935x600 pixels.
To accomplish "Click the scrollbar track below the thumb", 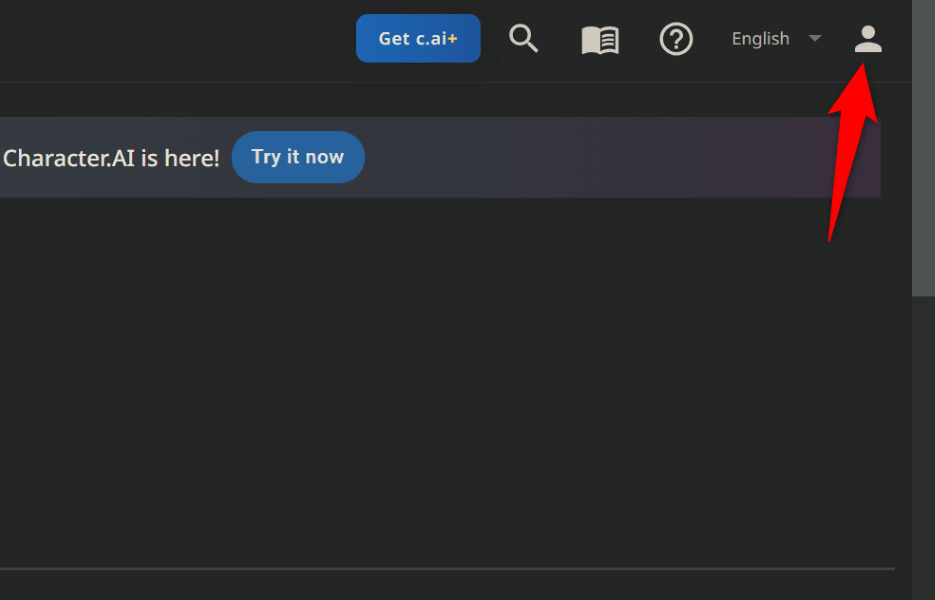I will [x=923, y=450].
